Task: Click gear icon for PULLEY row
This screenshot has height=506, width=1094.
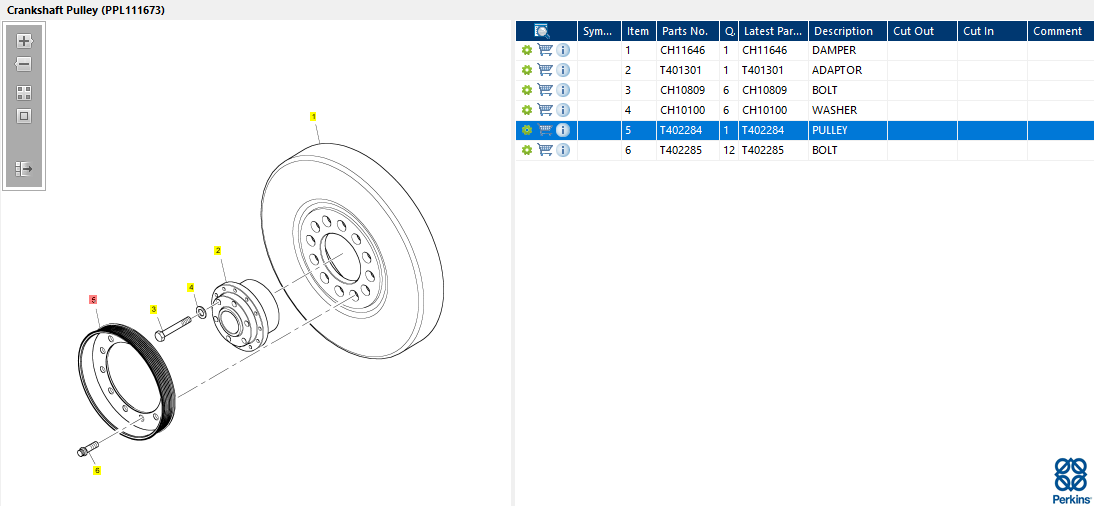Action: [527, 130]
